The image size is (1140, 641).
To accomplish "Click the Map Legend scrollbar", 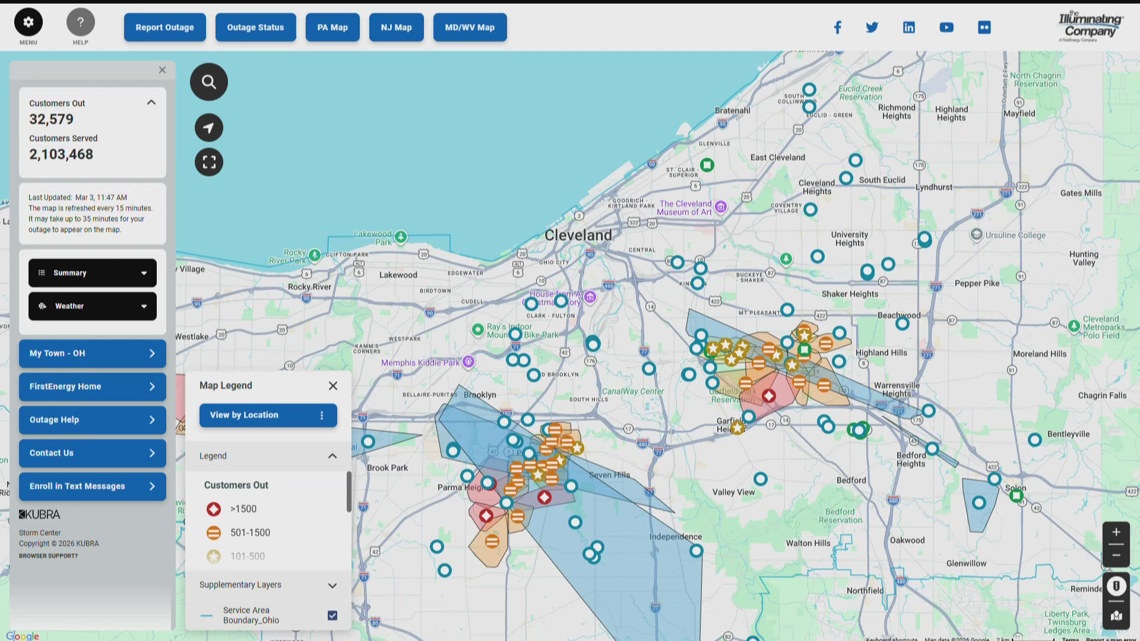I will [349, 492].
